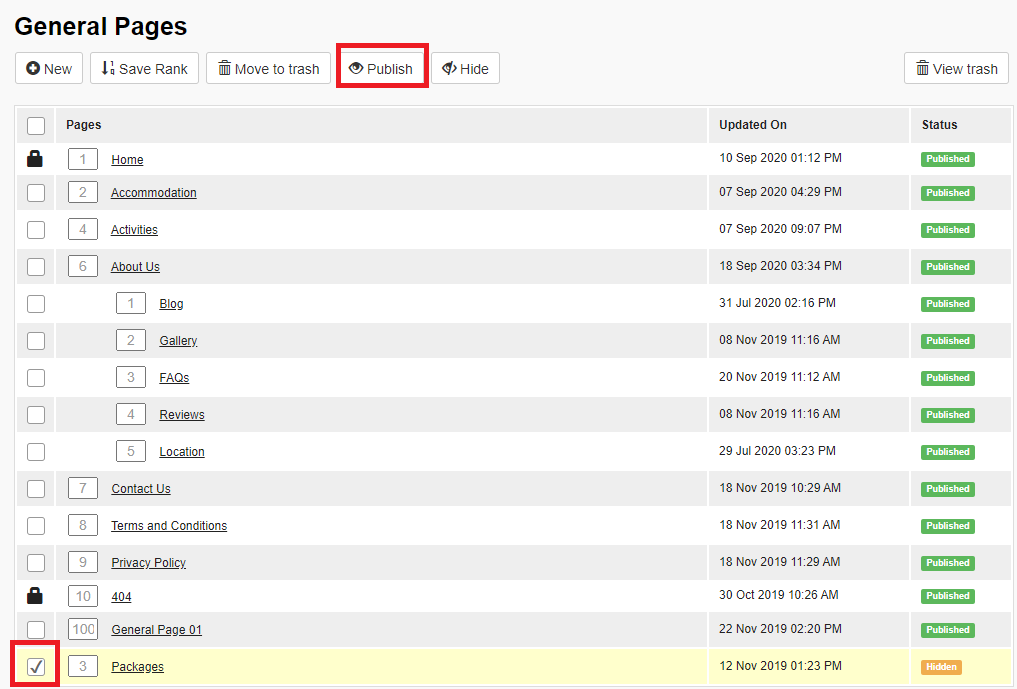
Task: Click Published badge on the Blog row
Action: (947, 304)
